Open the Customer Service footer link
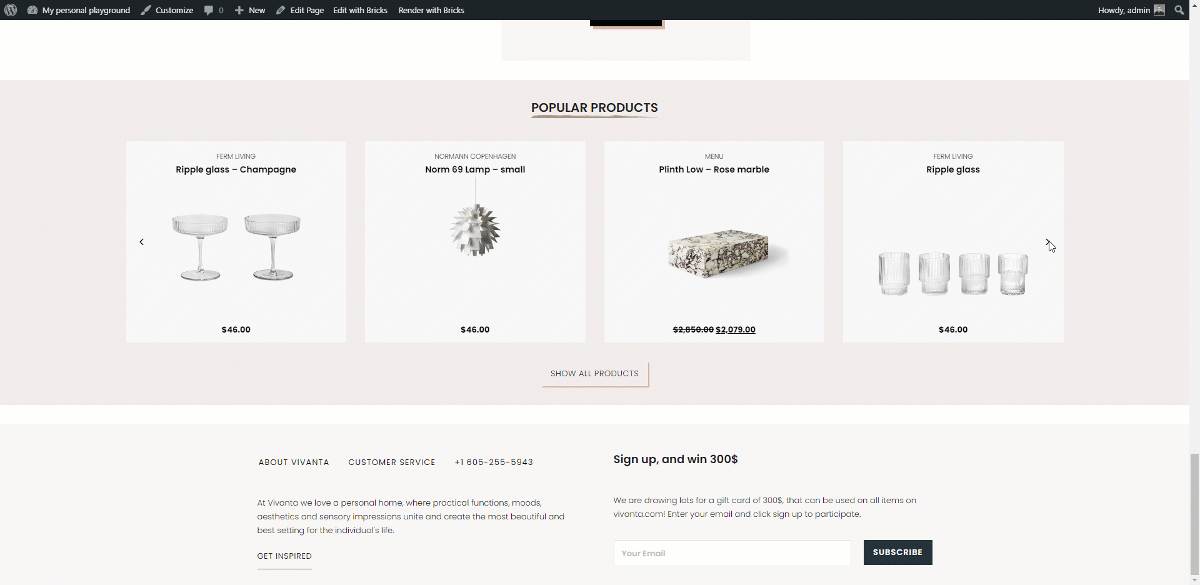 [x=392, y=462]
